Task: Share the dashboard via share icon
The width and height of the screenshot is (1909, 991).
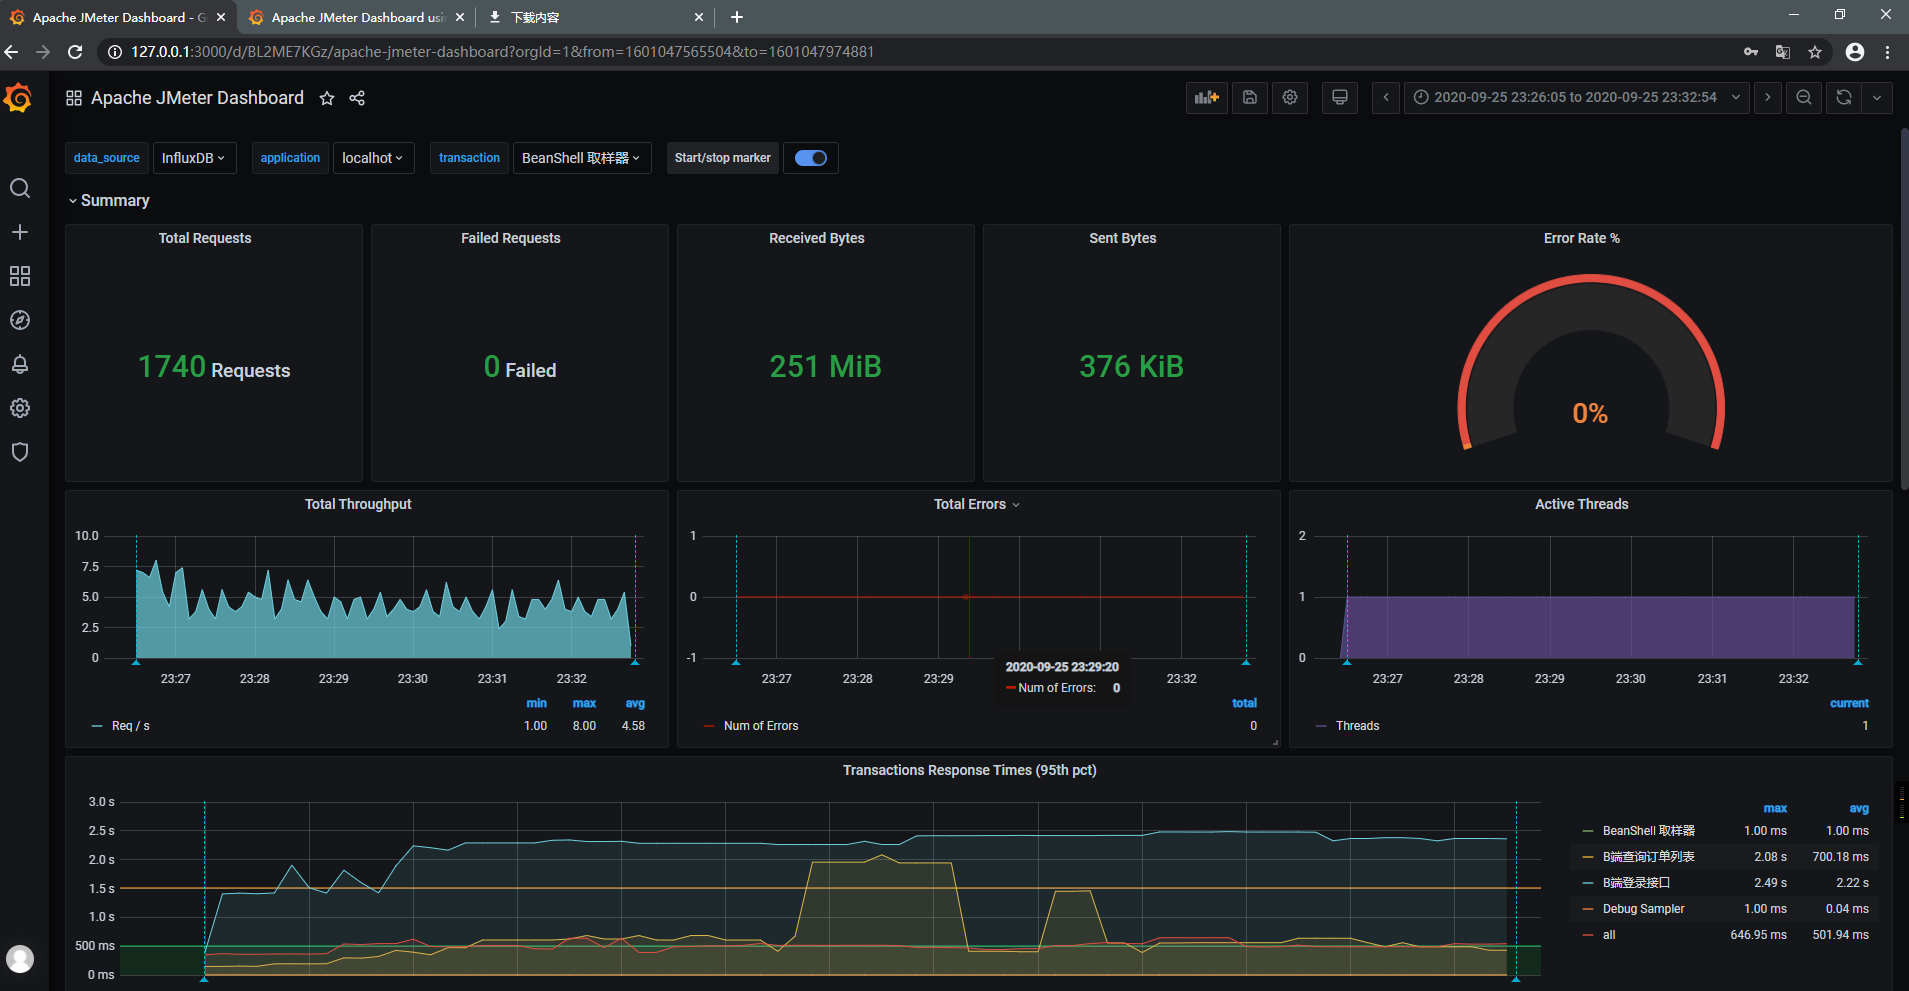Action: pos(357,98)
